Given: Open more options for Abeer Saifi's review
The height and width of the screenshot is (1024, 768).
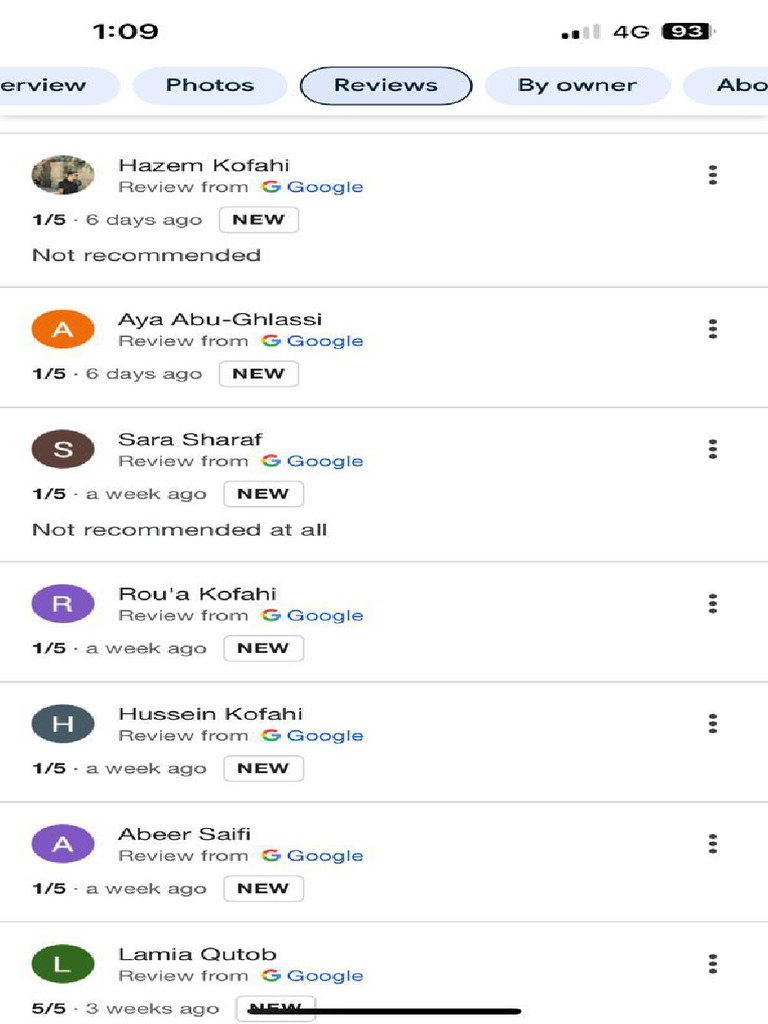Looking at the screenshot, I should coord(712,844).
